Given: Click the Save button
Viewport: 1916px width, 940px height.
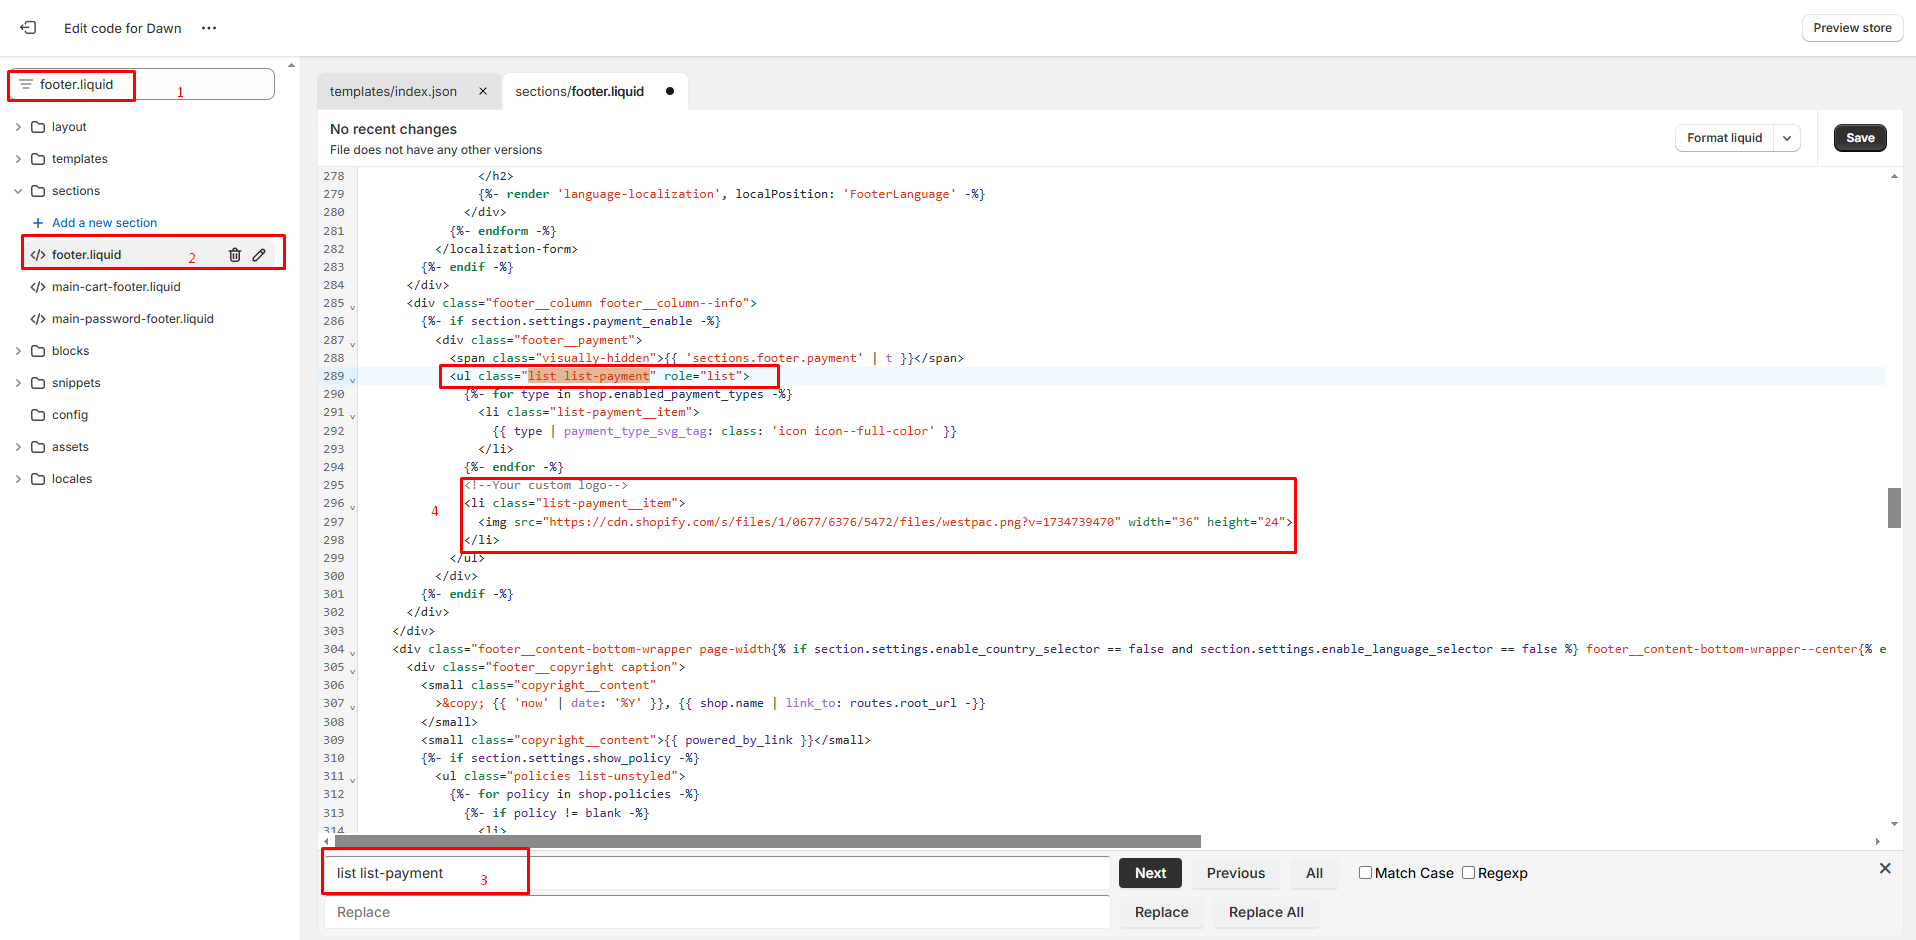Looking at the screenshot, I should click(1860, 138).
